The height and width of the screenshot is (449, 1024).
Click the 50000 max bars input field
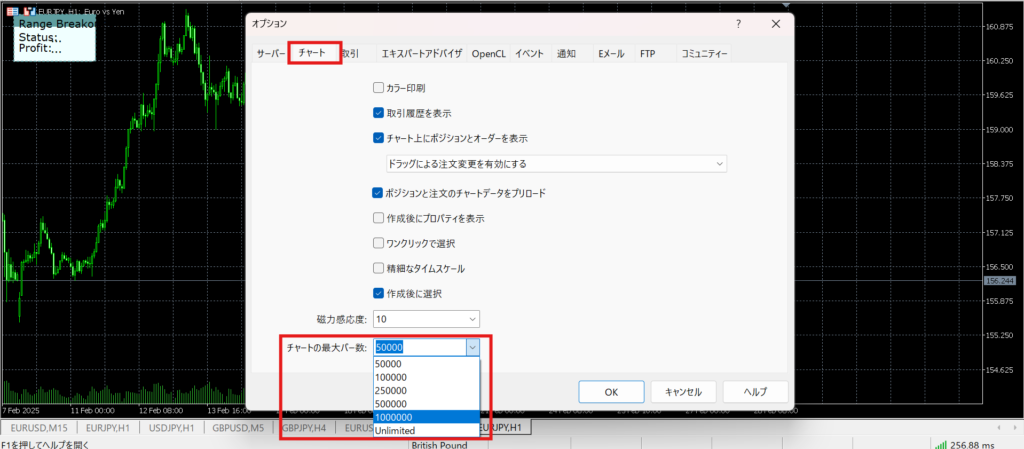point(418,347)
